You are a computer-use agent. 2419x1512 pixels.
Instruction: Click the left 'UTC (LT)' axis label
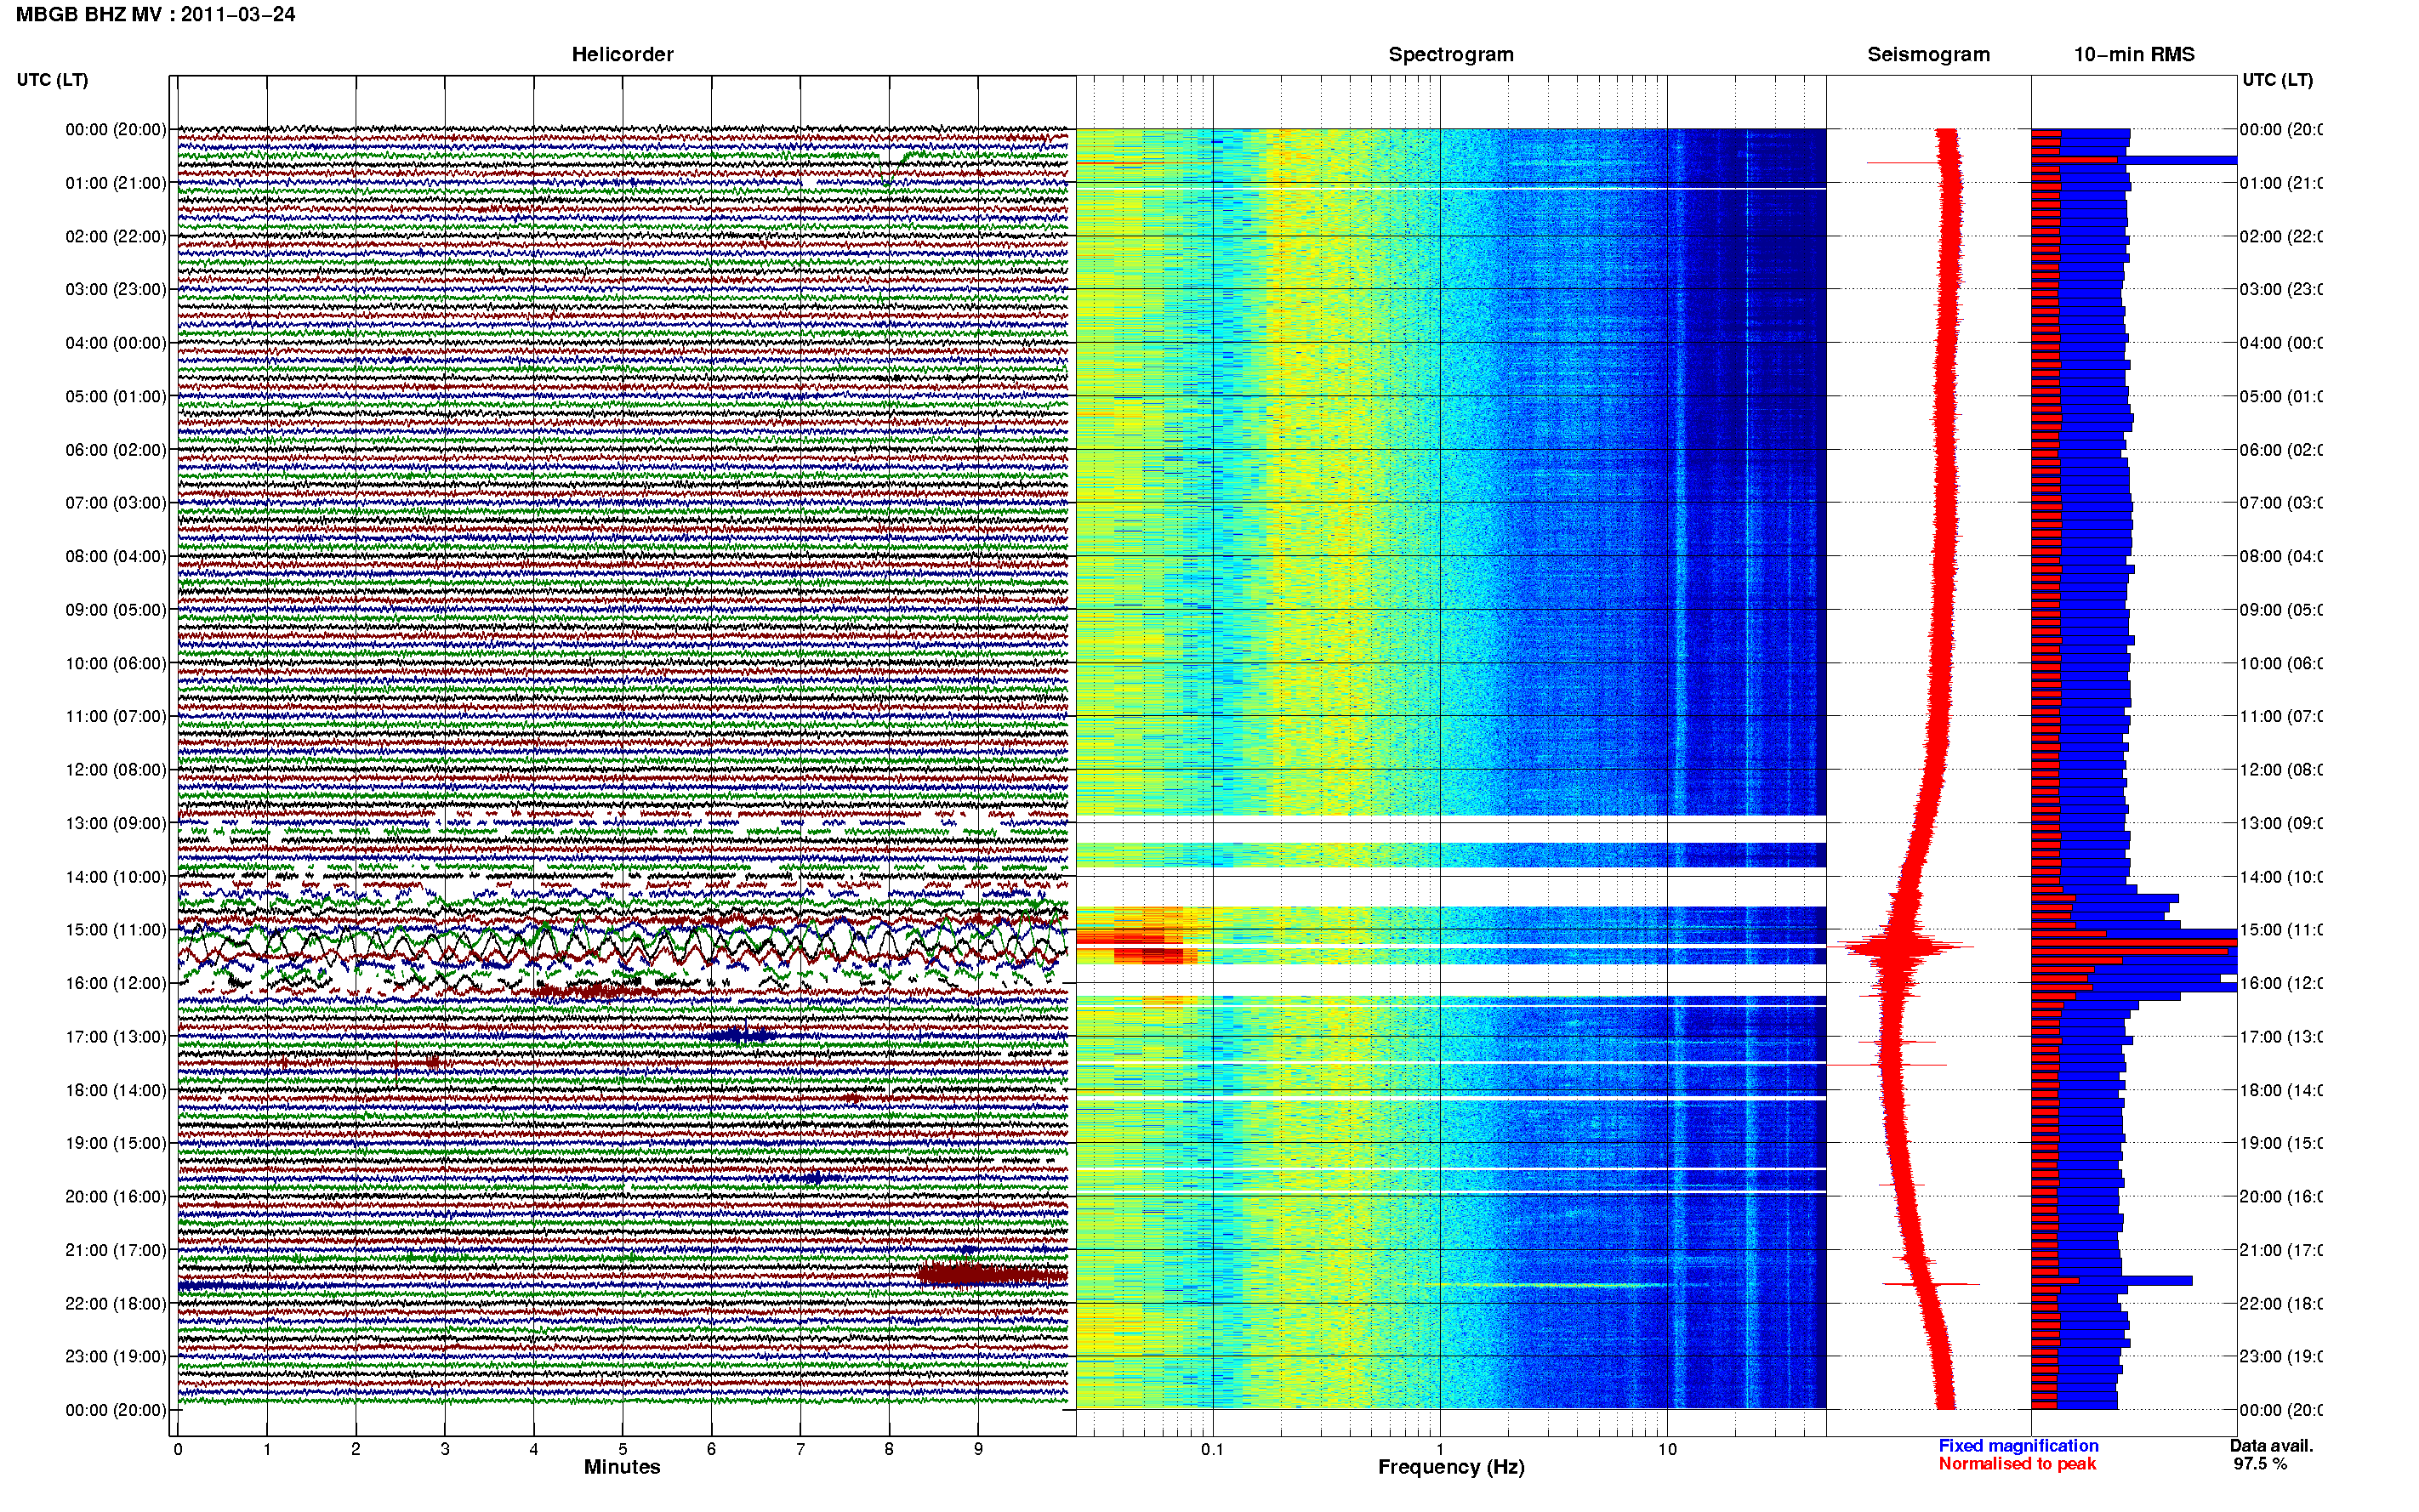[x=52, y=80]
